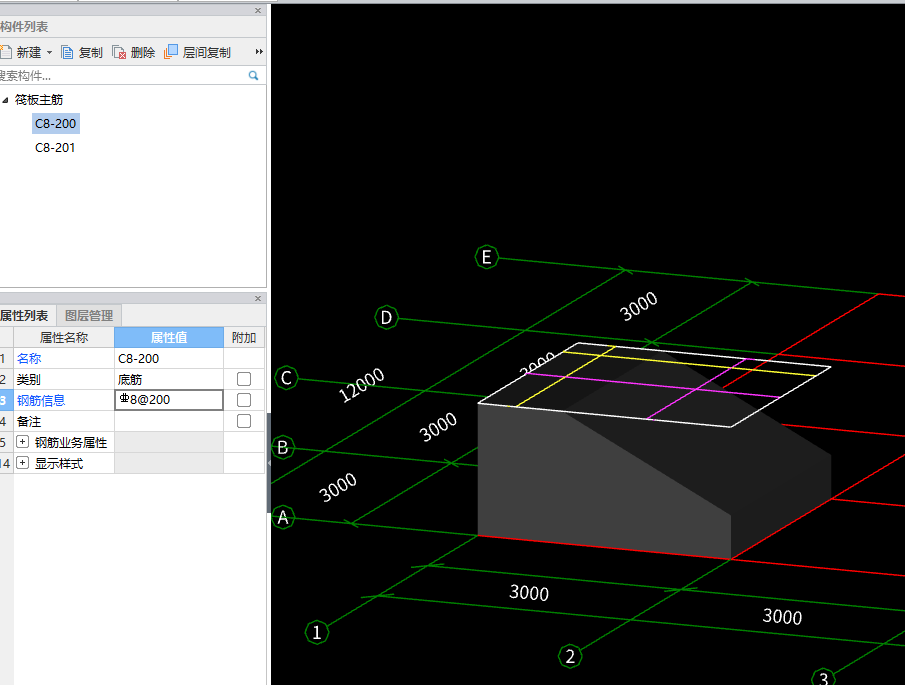
Task: Click the 附加 column header
Action: (244, 338)
